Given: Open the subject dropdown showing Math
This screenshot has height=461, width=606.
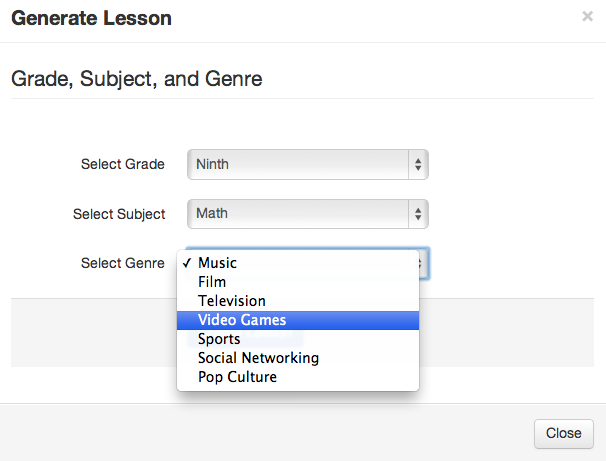Looking at the screenshot, I should click(x=300, y=214).
